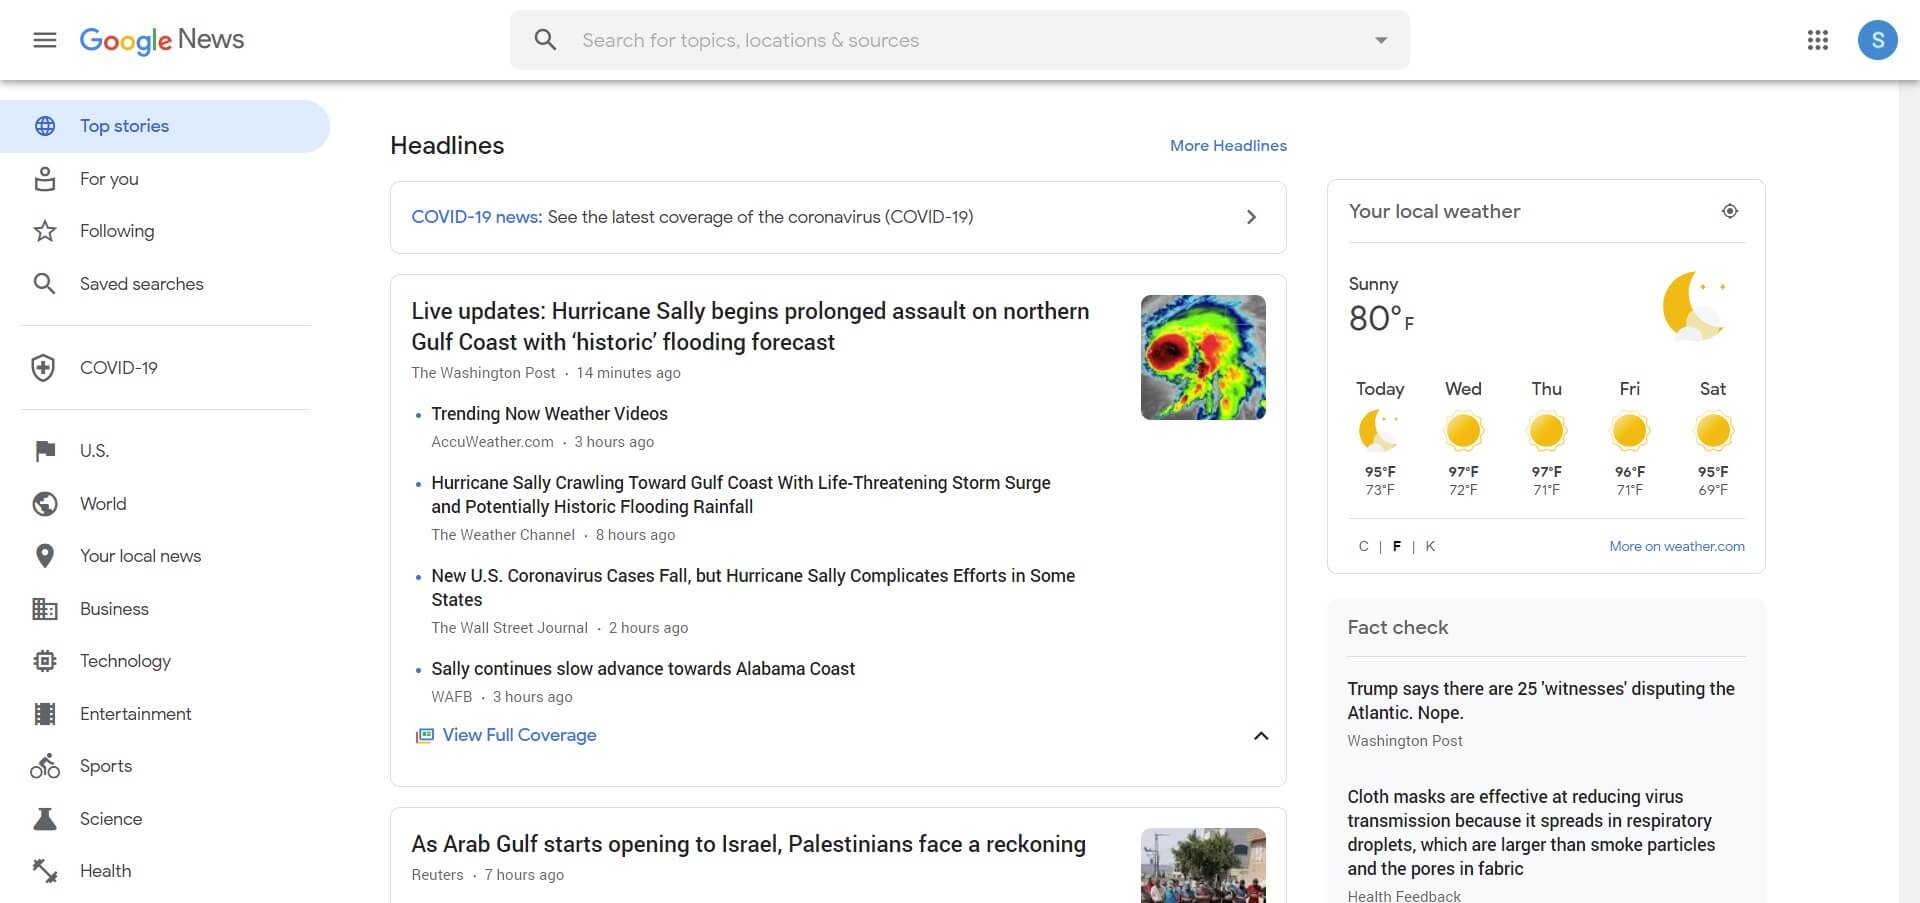Click the weather location target icon
Screen dimensions: 1920x903
1730,211
